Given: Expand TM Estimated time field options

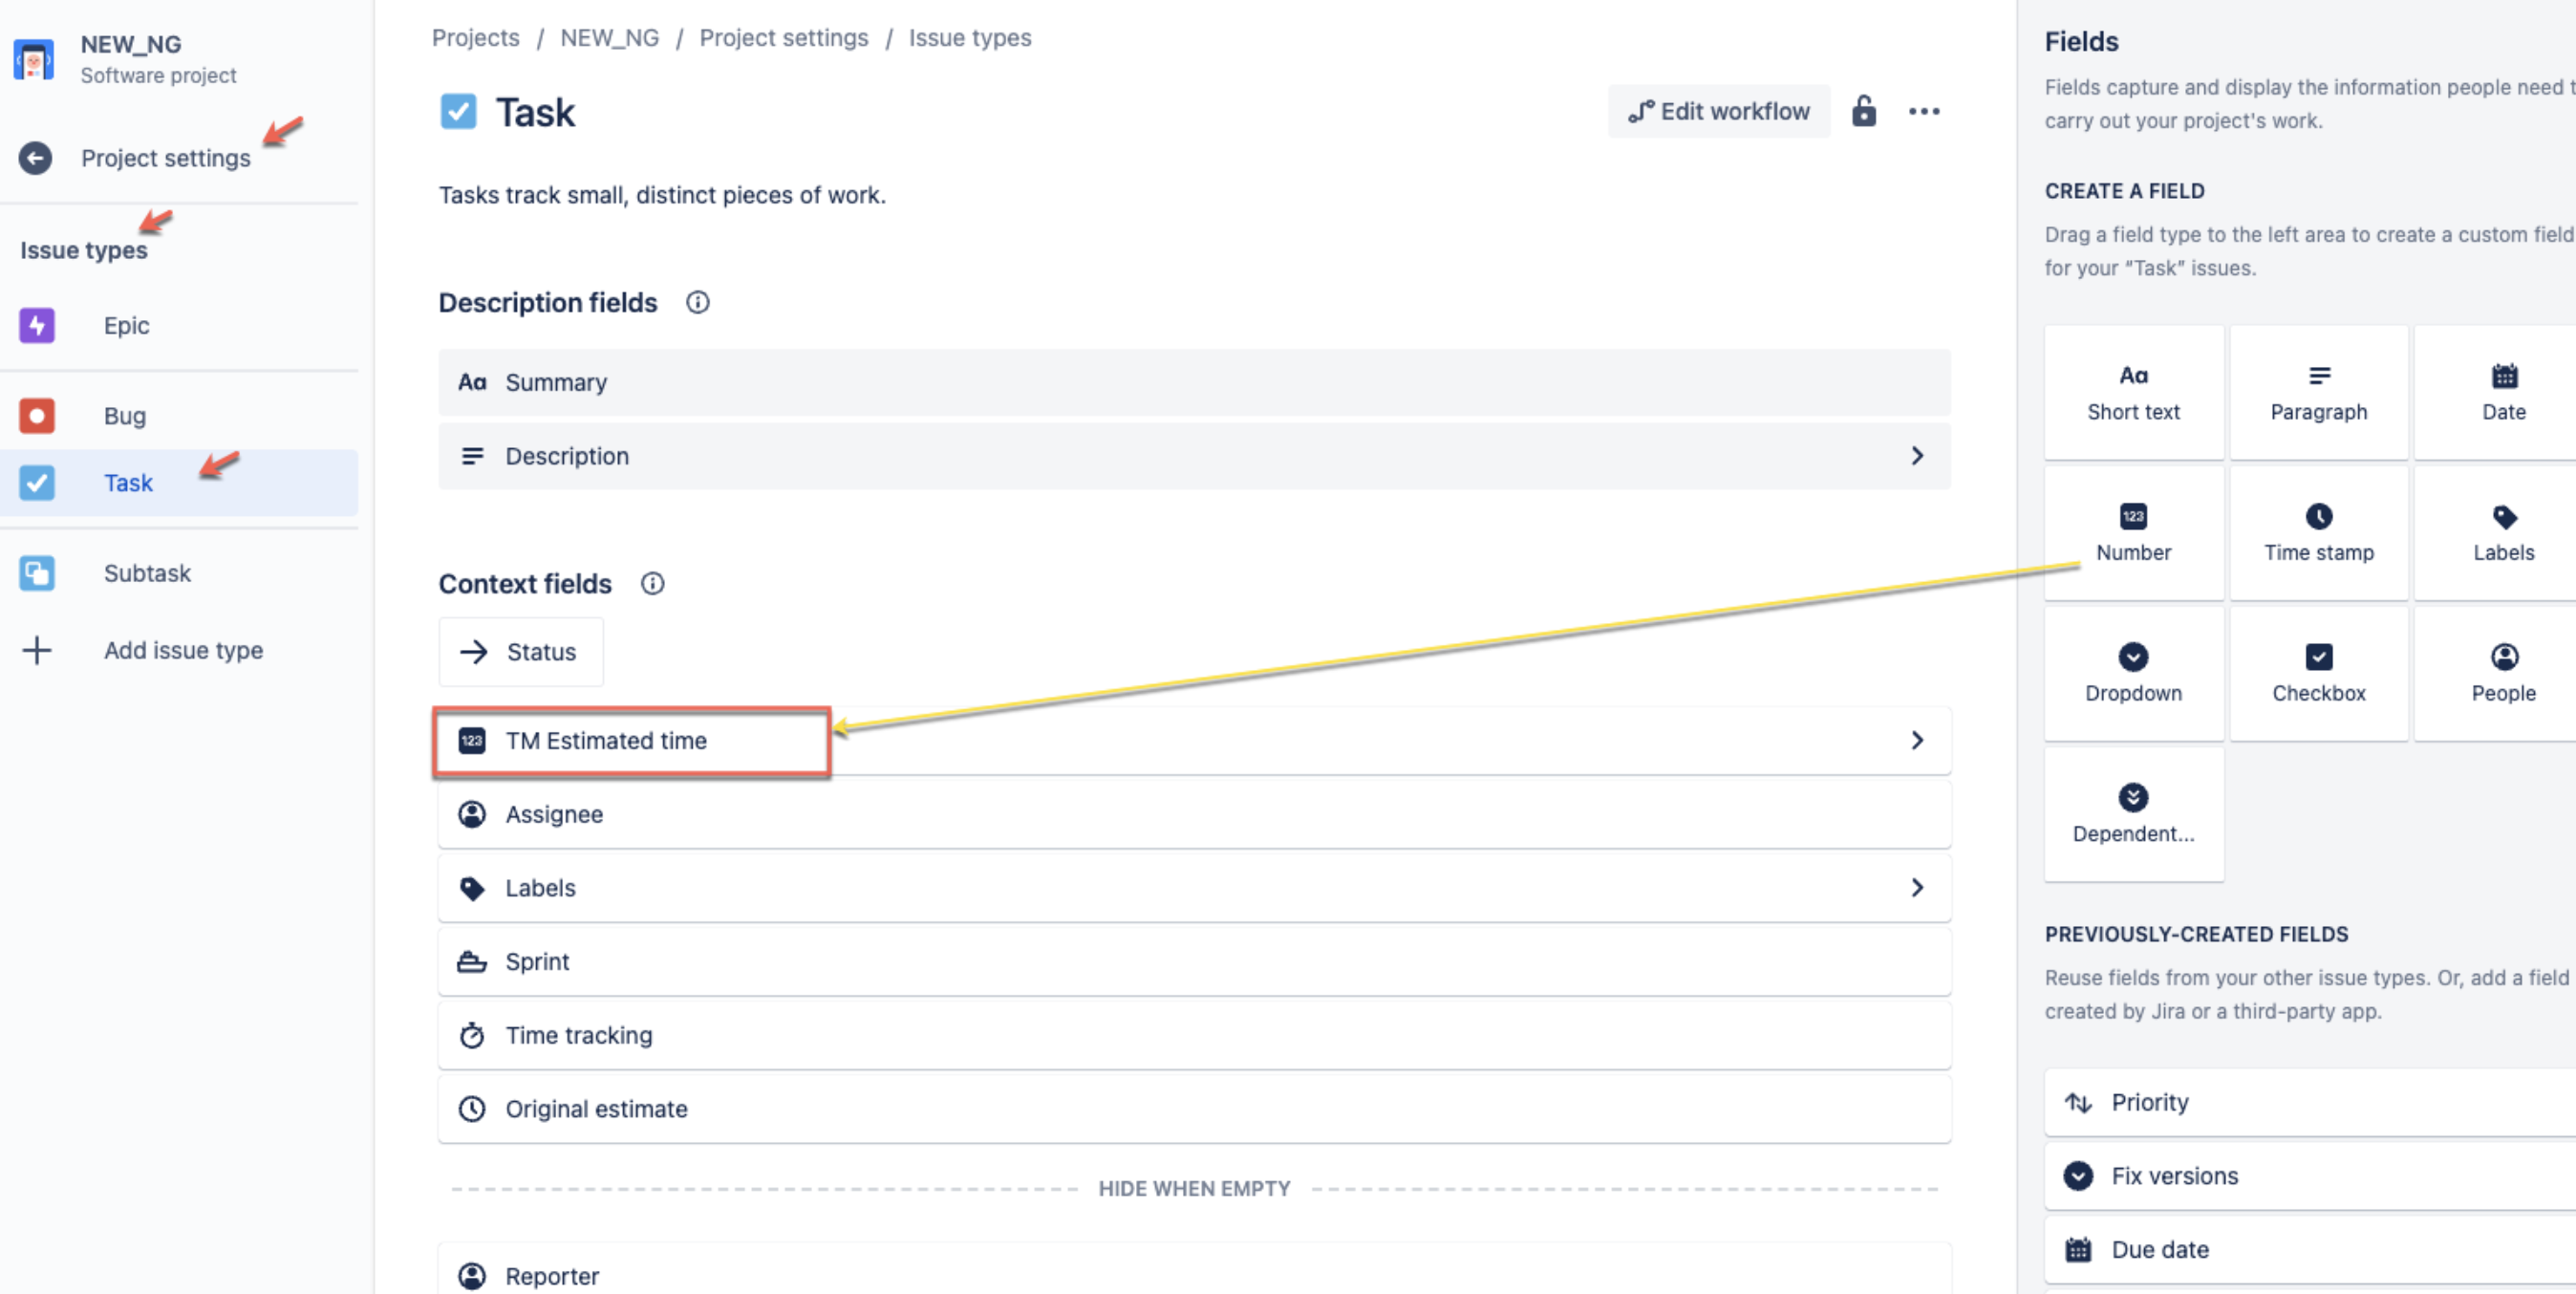Looking at the screenshot, I should click(x=1916, y=740).
